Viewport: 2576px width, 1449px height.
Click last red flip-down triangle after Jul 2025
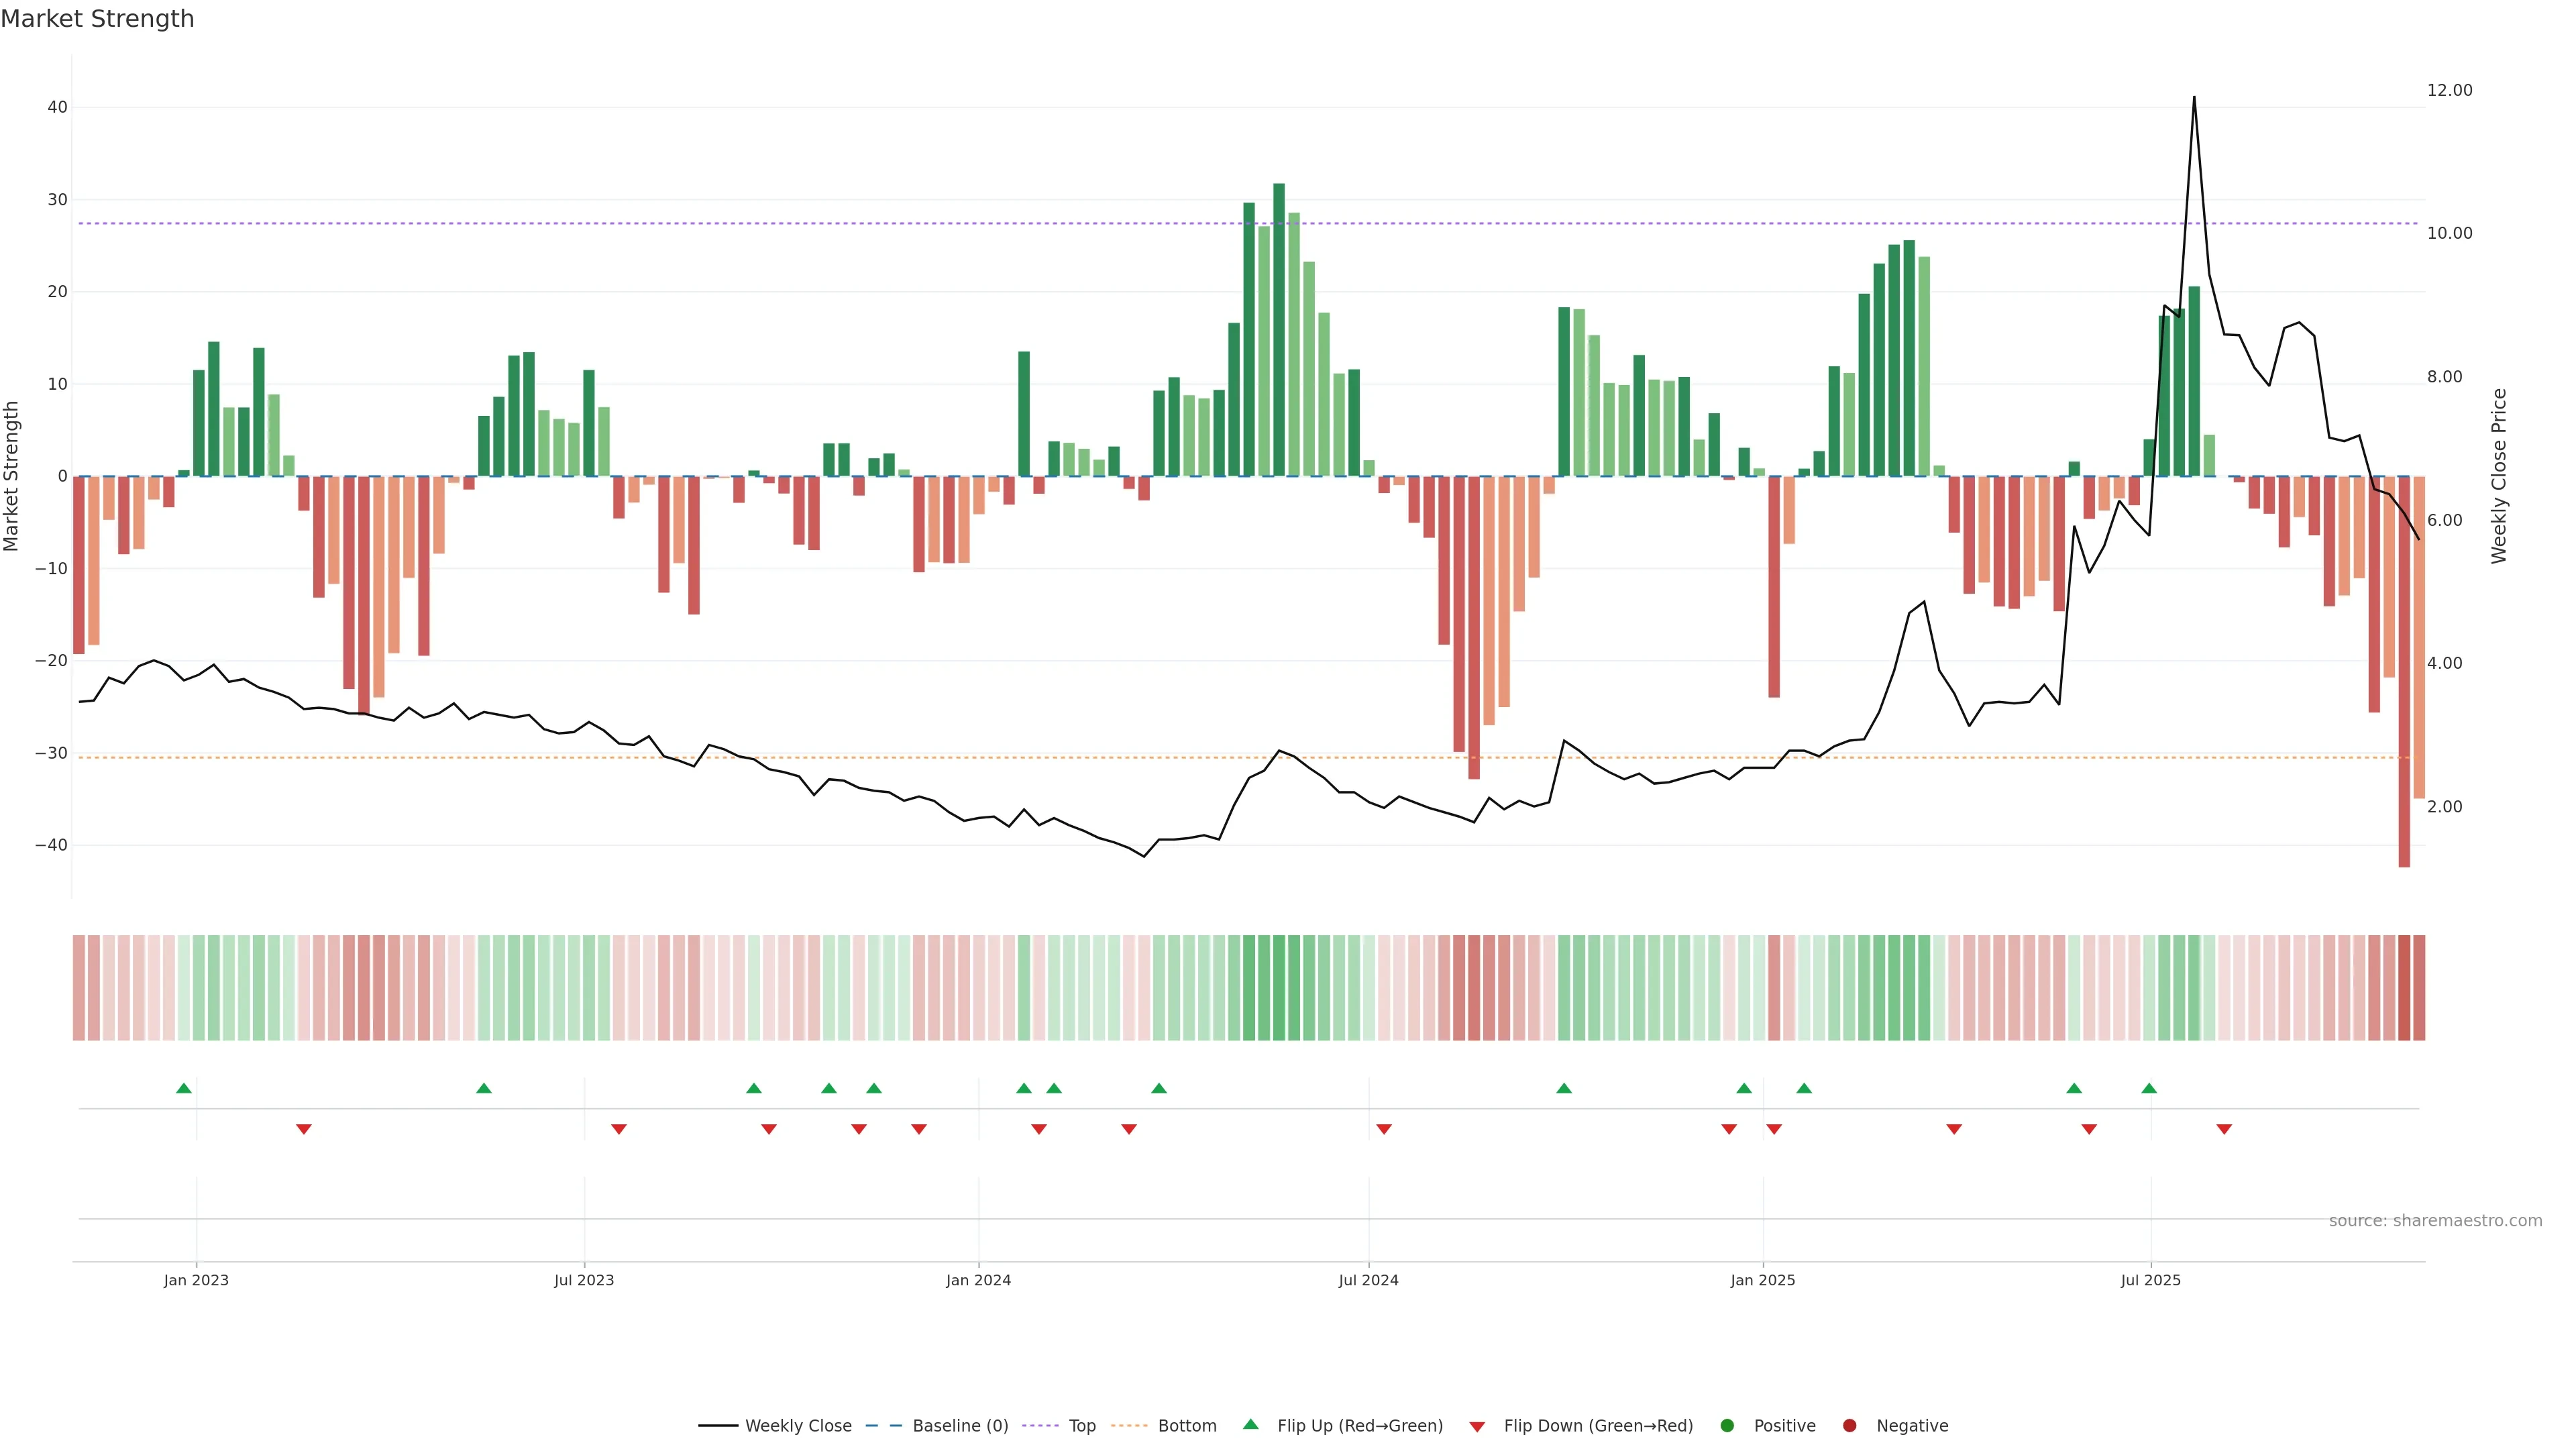click(2224, 1129)
